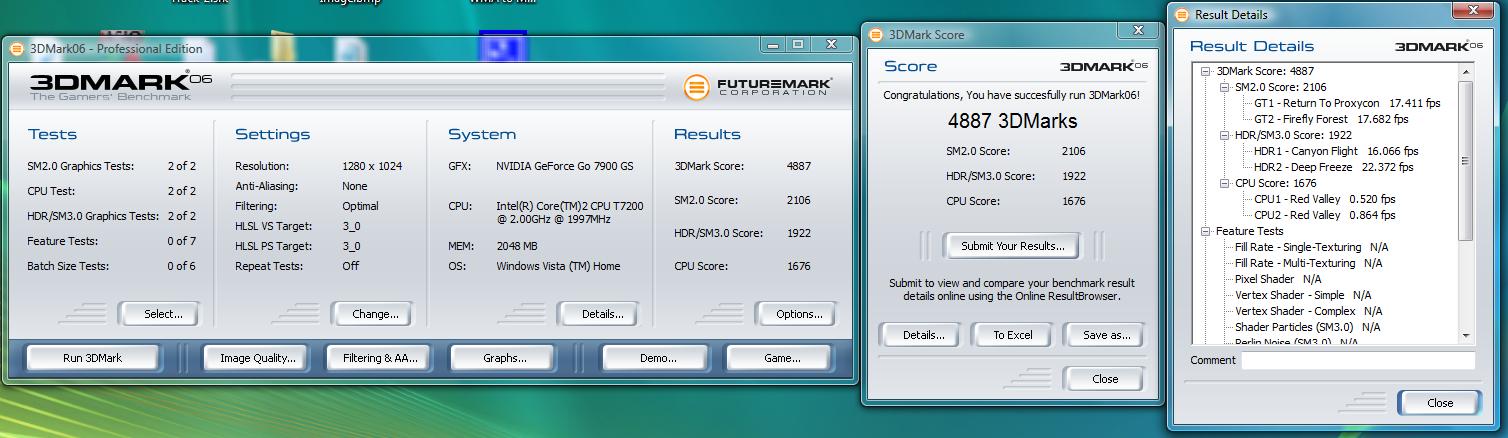Screen dimensions: 1508x438
Task: Click the 3DMark06 Professional Edition title bar icon
Action: click(x=16, y=48)
